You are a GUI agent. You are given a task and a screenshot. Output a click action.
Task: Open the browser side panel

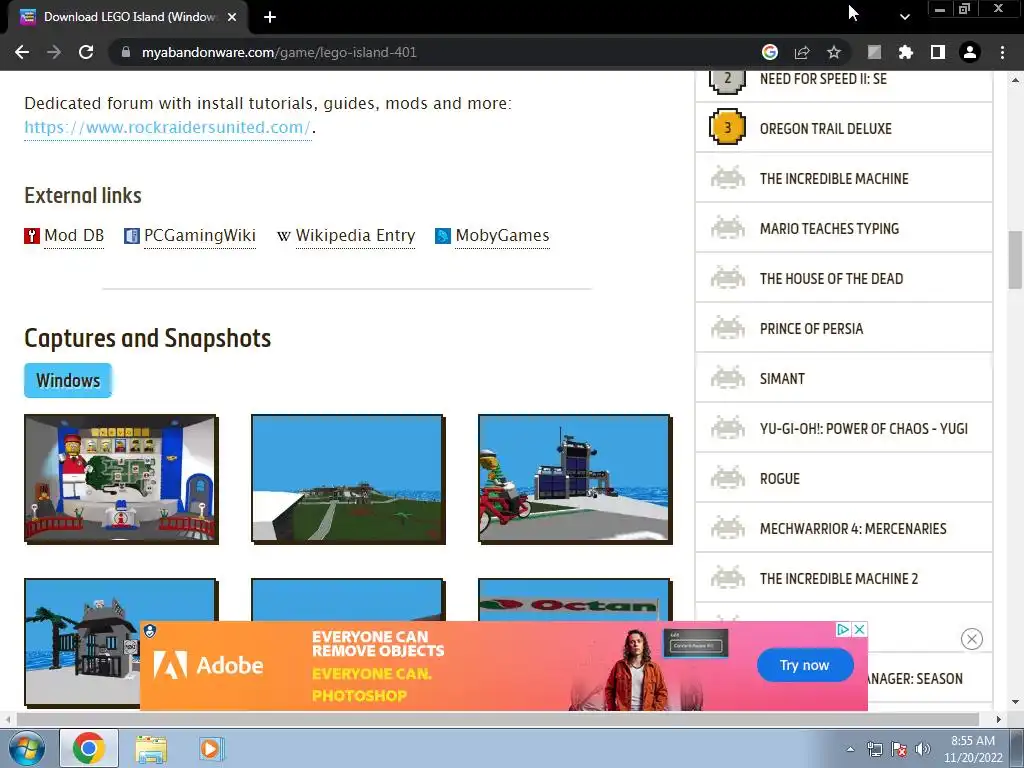(x=938, y=52)
